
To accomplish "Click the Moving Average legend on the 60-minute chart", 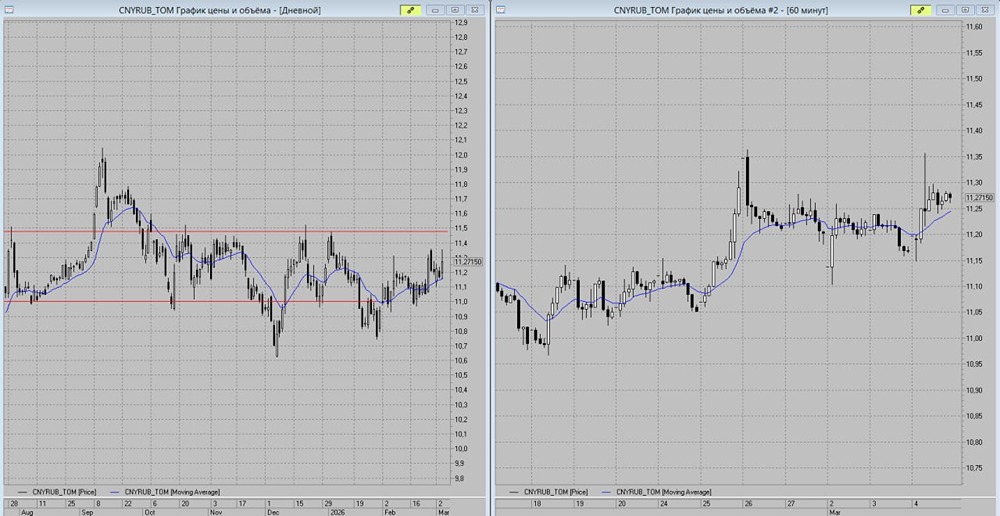I will coord(660,492).
